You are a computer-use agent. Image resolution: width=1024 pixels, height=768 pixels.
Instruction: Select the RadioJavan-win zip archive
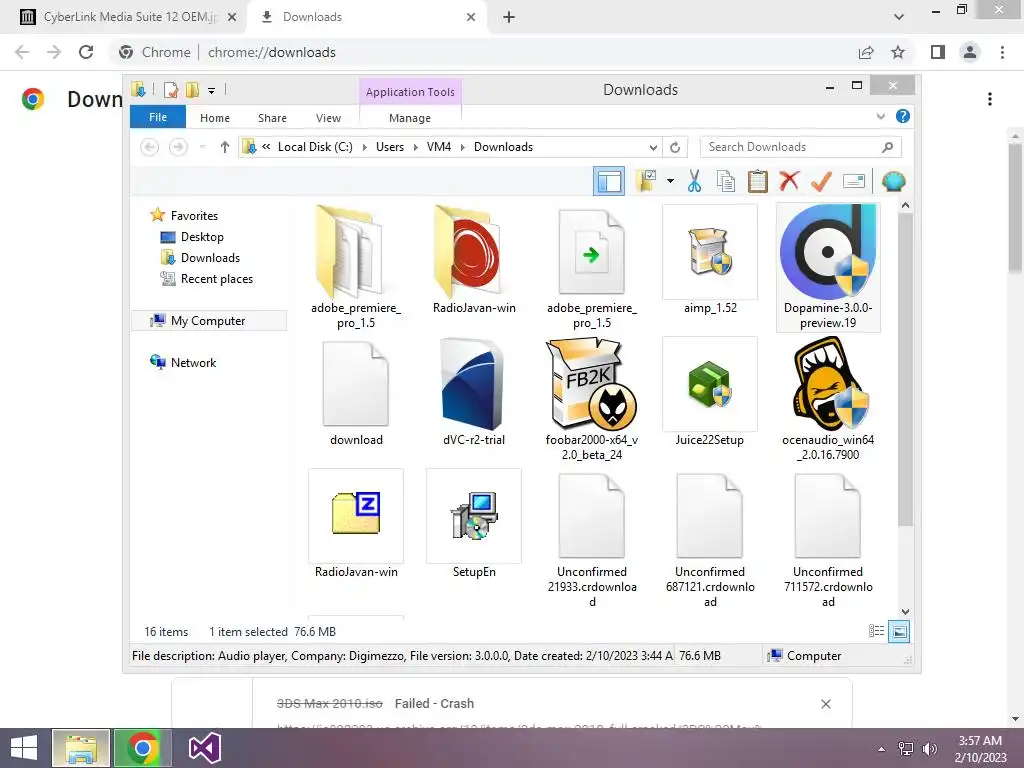pos(356,524)
